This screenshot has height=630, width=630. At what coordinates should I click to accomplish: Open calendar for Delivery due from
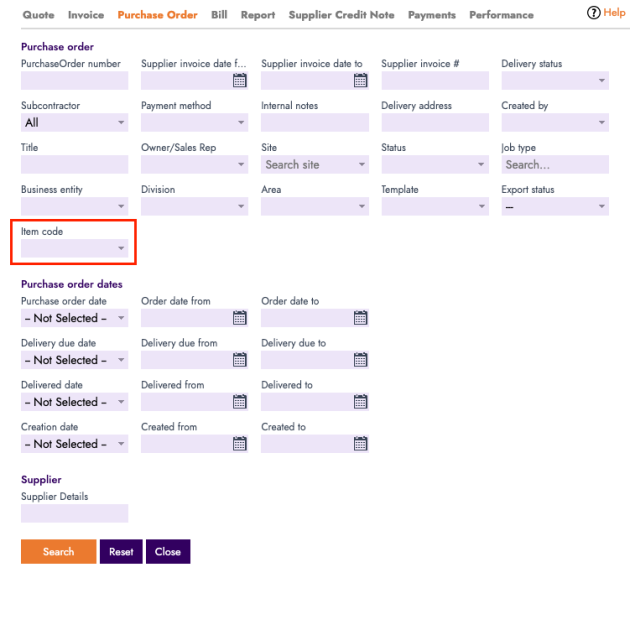[239, 360]
